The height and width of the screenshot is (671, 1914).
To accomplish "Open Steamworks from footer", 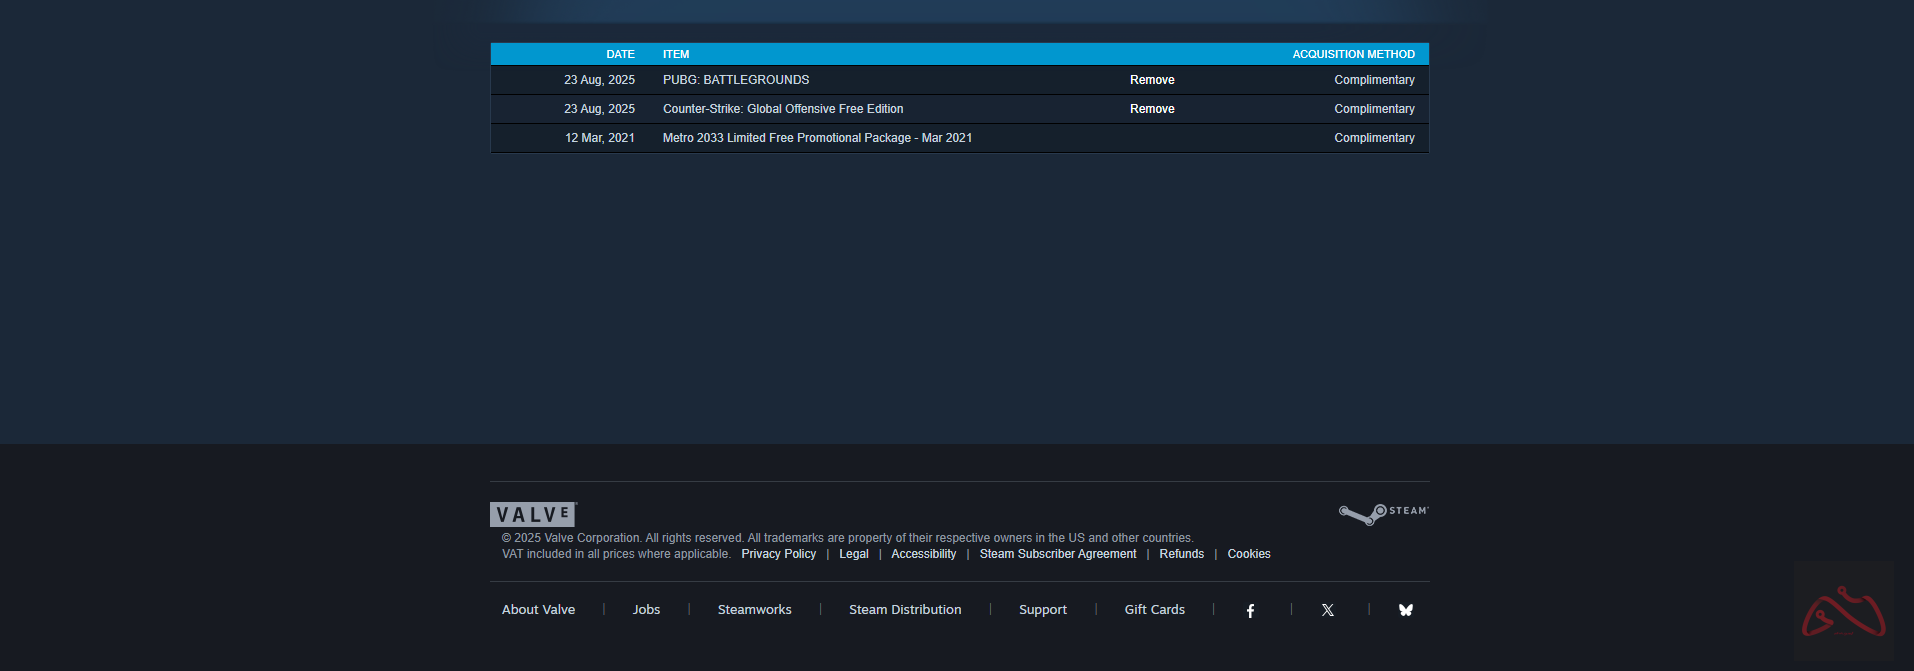I will (754, 610).
